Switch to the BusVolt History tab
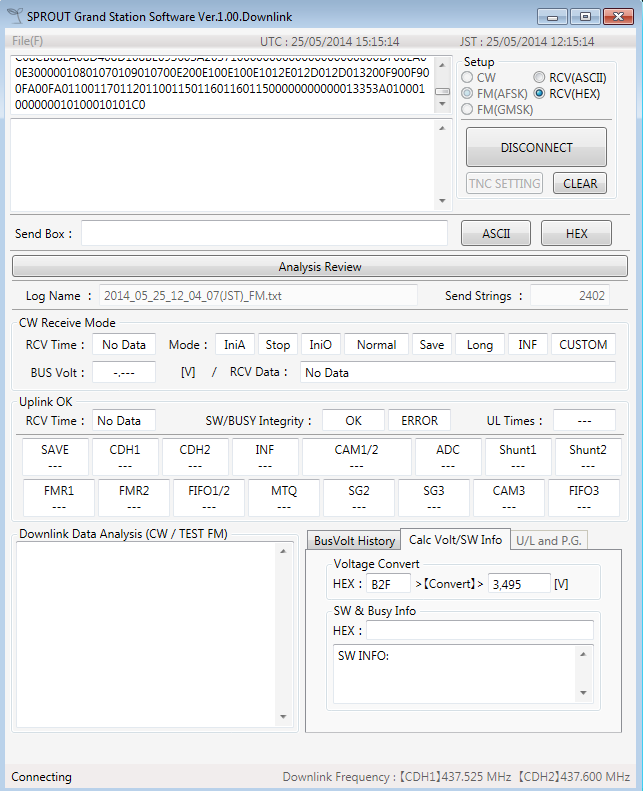 click(x=354, y=540)
